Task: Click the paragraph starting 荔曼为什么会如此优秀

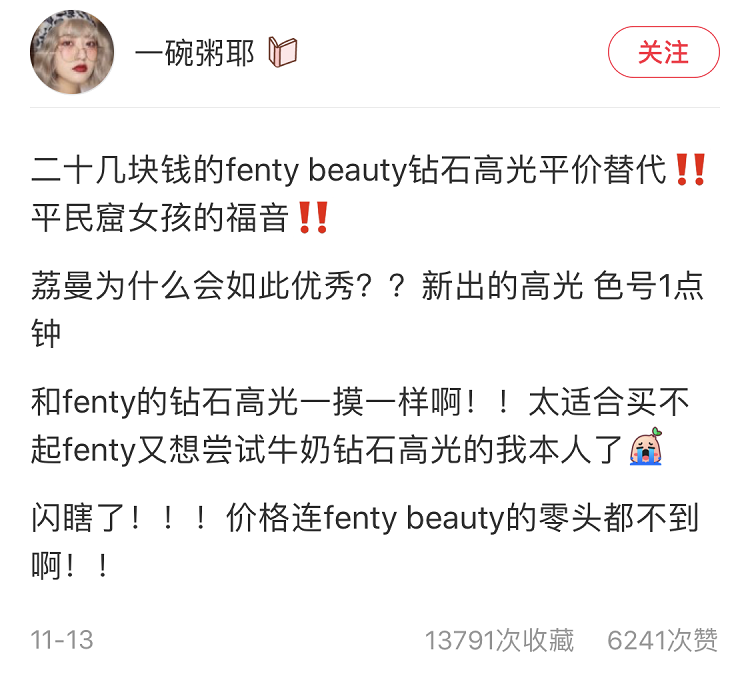Action: click(367, 309)
